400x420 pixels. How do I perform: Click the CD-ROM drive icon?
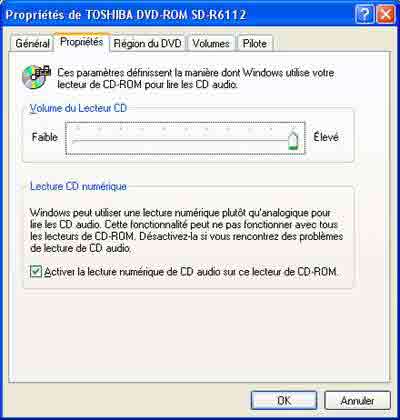coord(36,77)
